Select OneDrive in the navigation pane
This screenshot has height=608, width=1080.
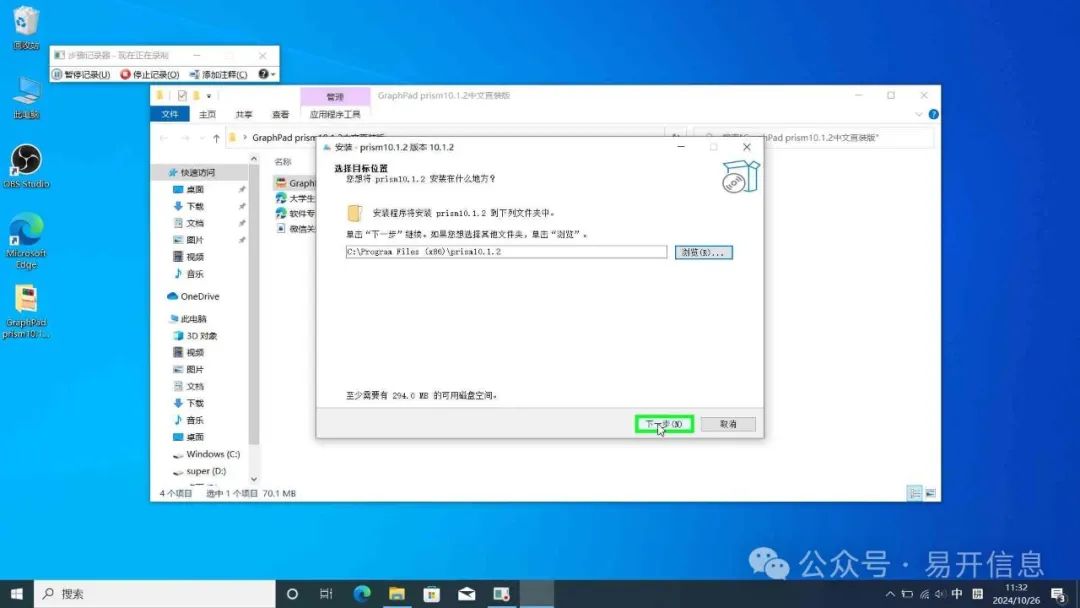coord(200,296)
